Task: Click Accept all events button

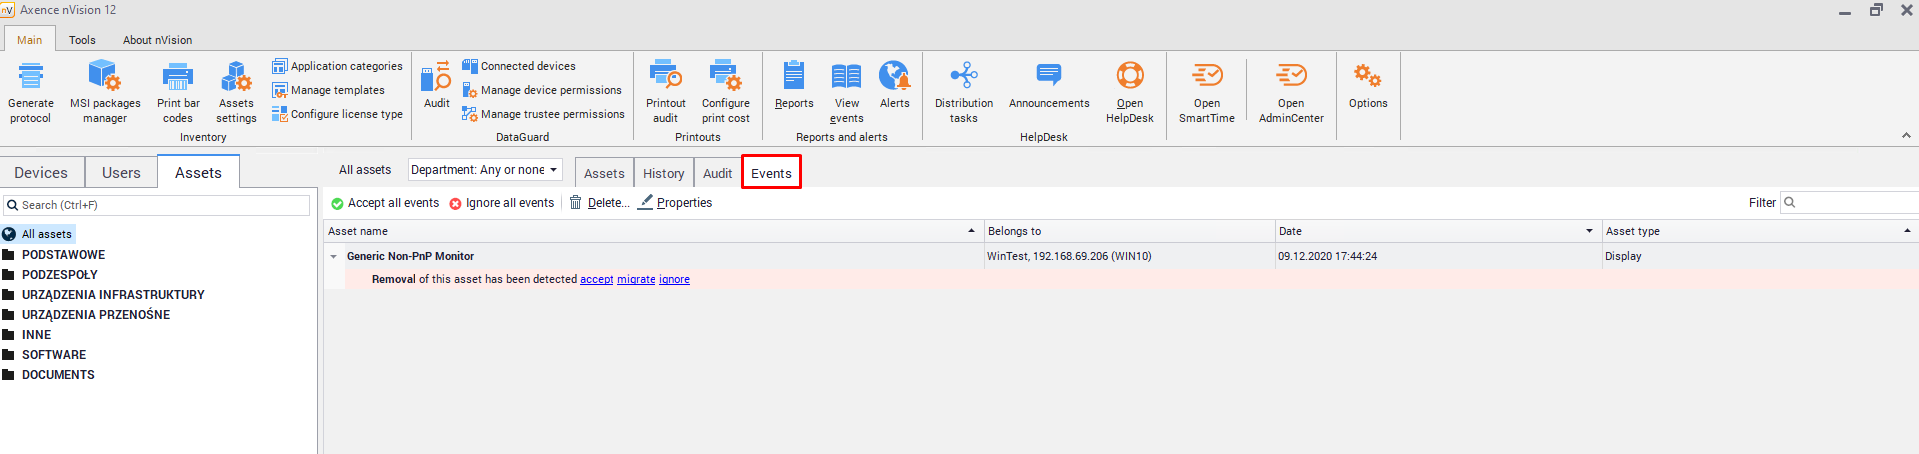Action: click(x=385, y=203)
